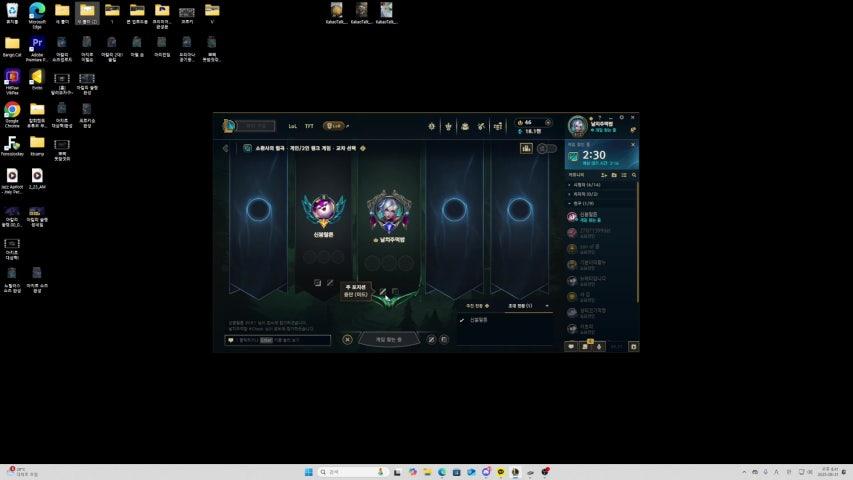Click the 2:30 queue timer display
This screenshot has width=853, height=480.
tap(594, 155)
